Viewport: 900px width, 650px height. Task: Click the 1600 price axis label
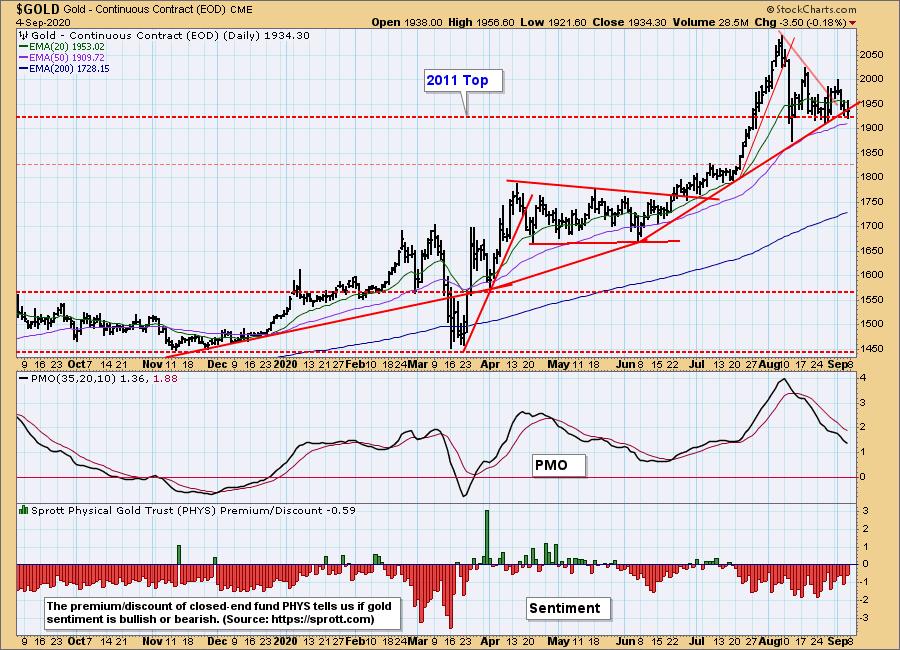[x=872, y=274]
